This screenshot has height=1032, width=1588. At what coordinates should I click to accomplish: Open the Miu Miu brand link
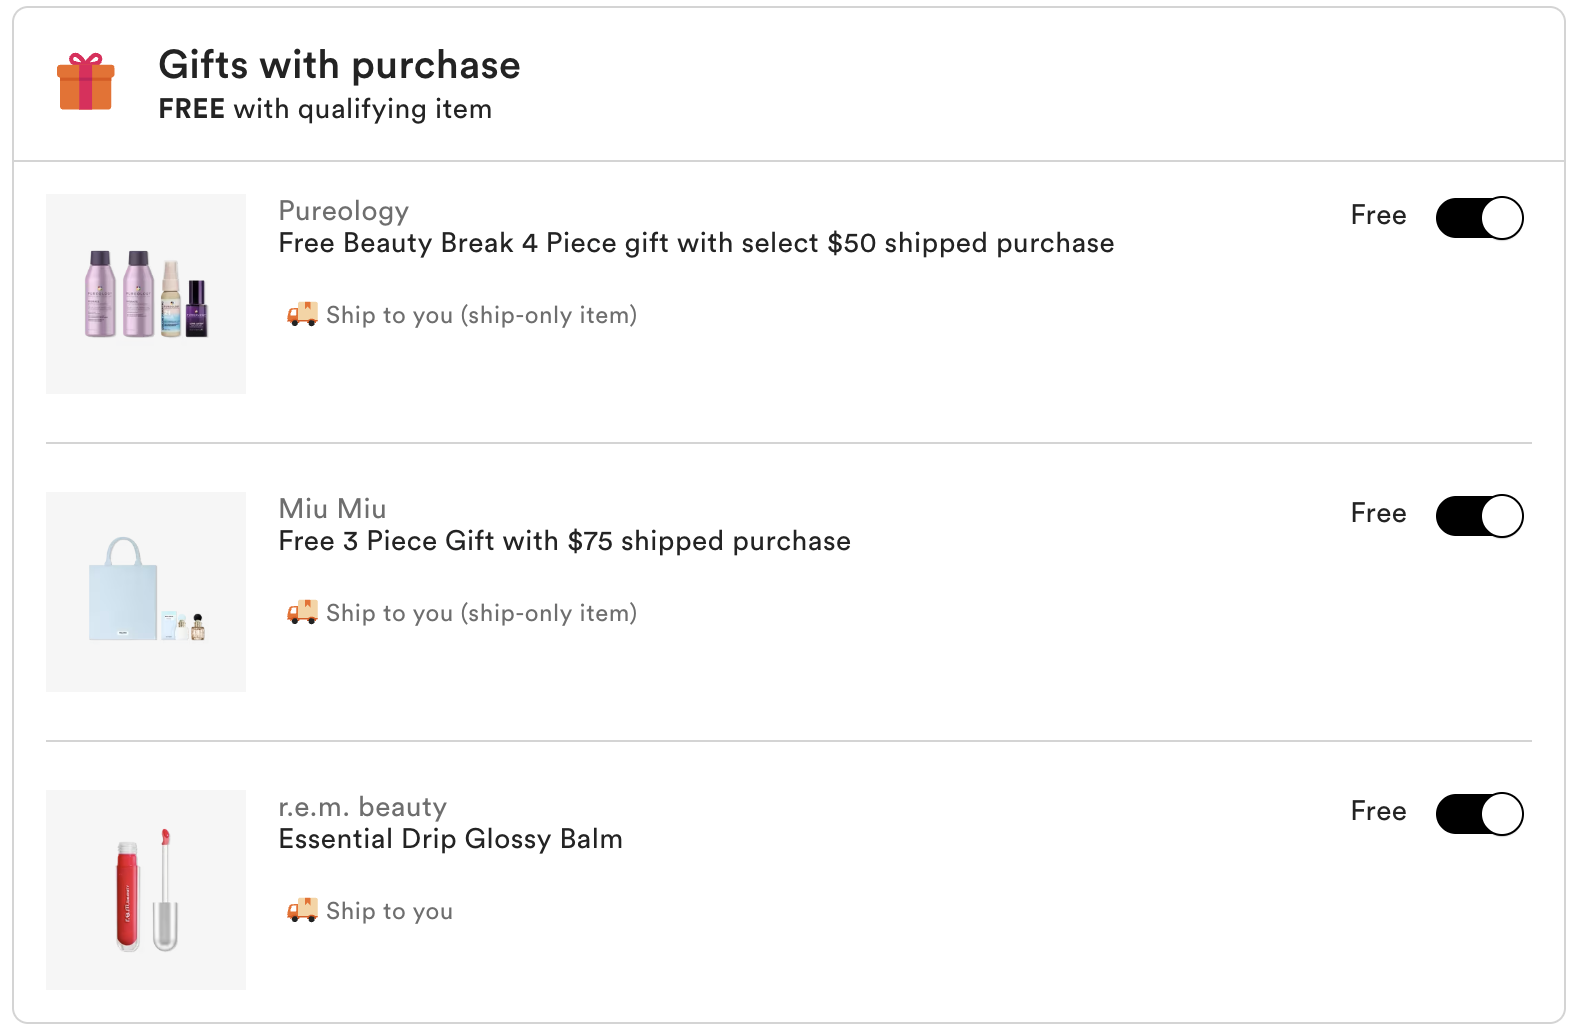pyautogui.click(x=332, y=509)
